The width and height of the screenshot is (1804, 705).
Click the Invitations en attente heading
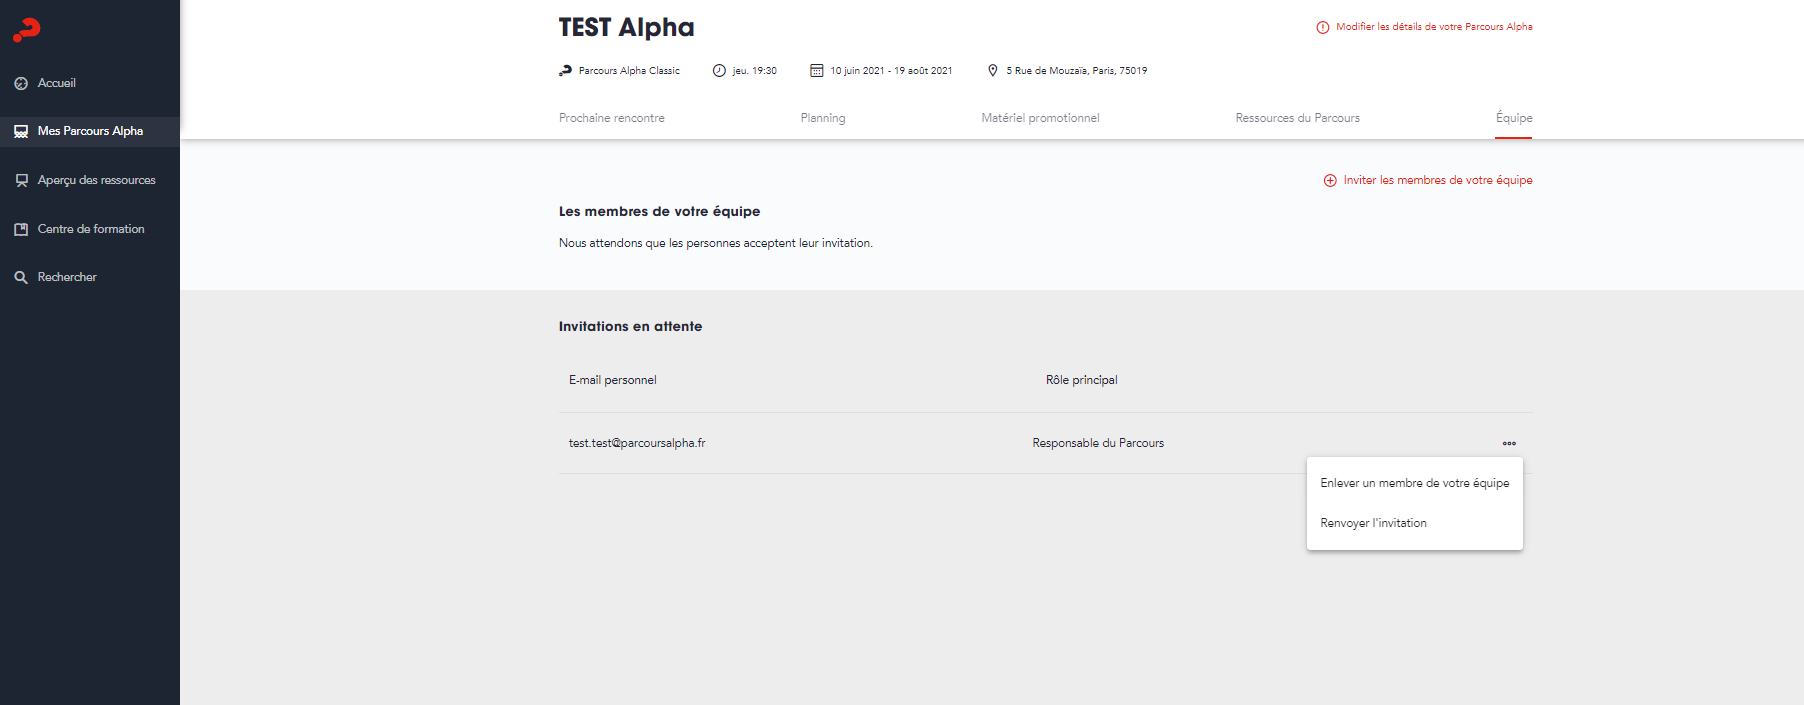coord(630,326)
